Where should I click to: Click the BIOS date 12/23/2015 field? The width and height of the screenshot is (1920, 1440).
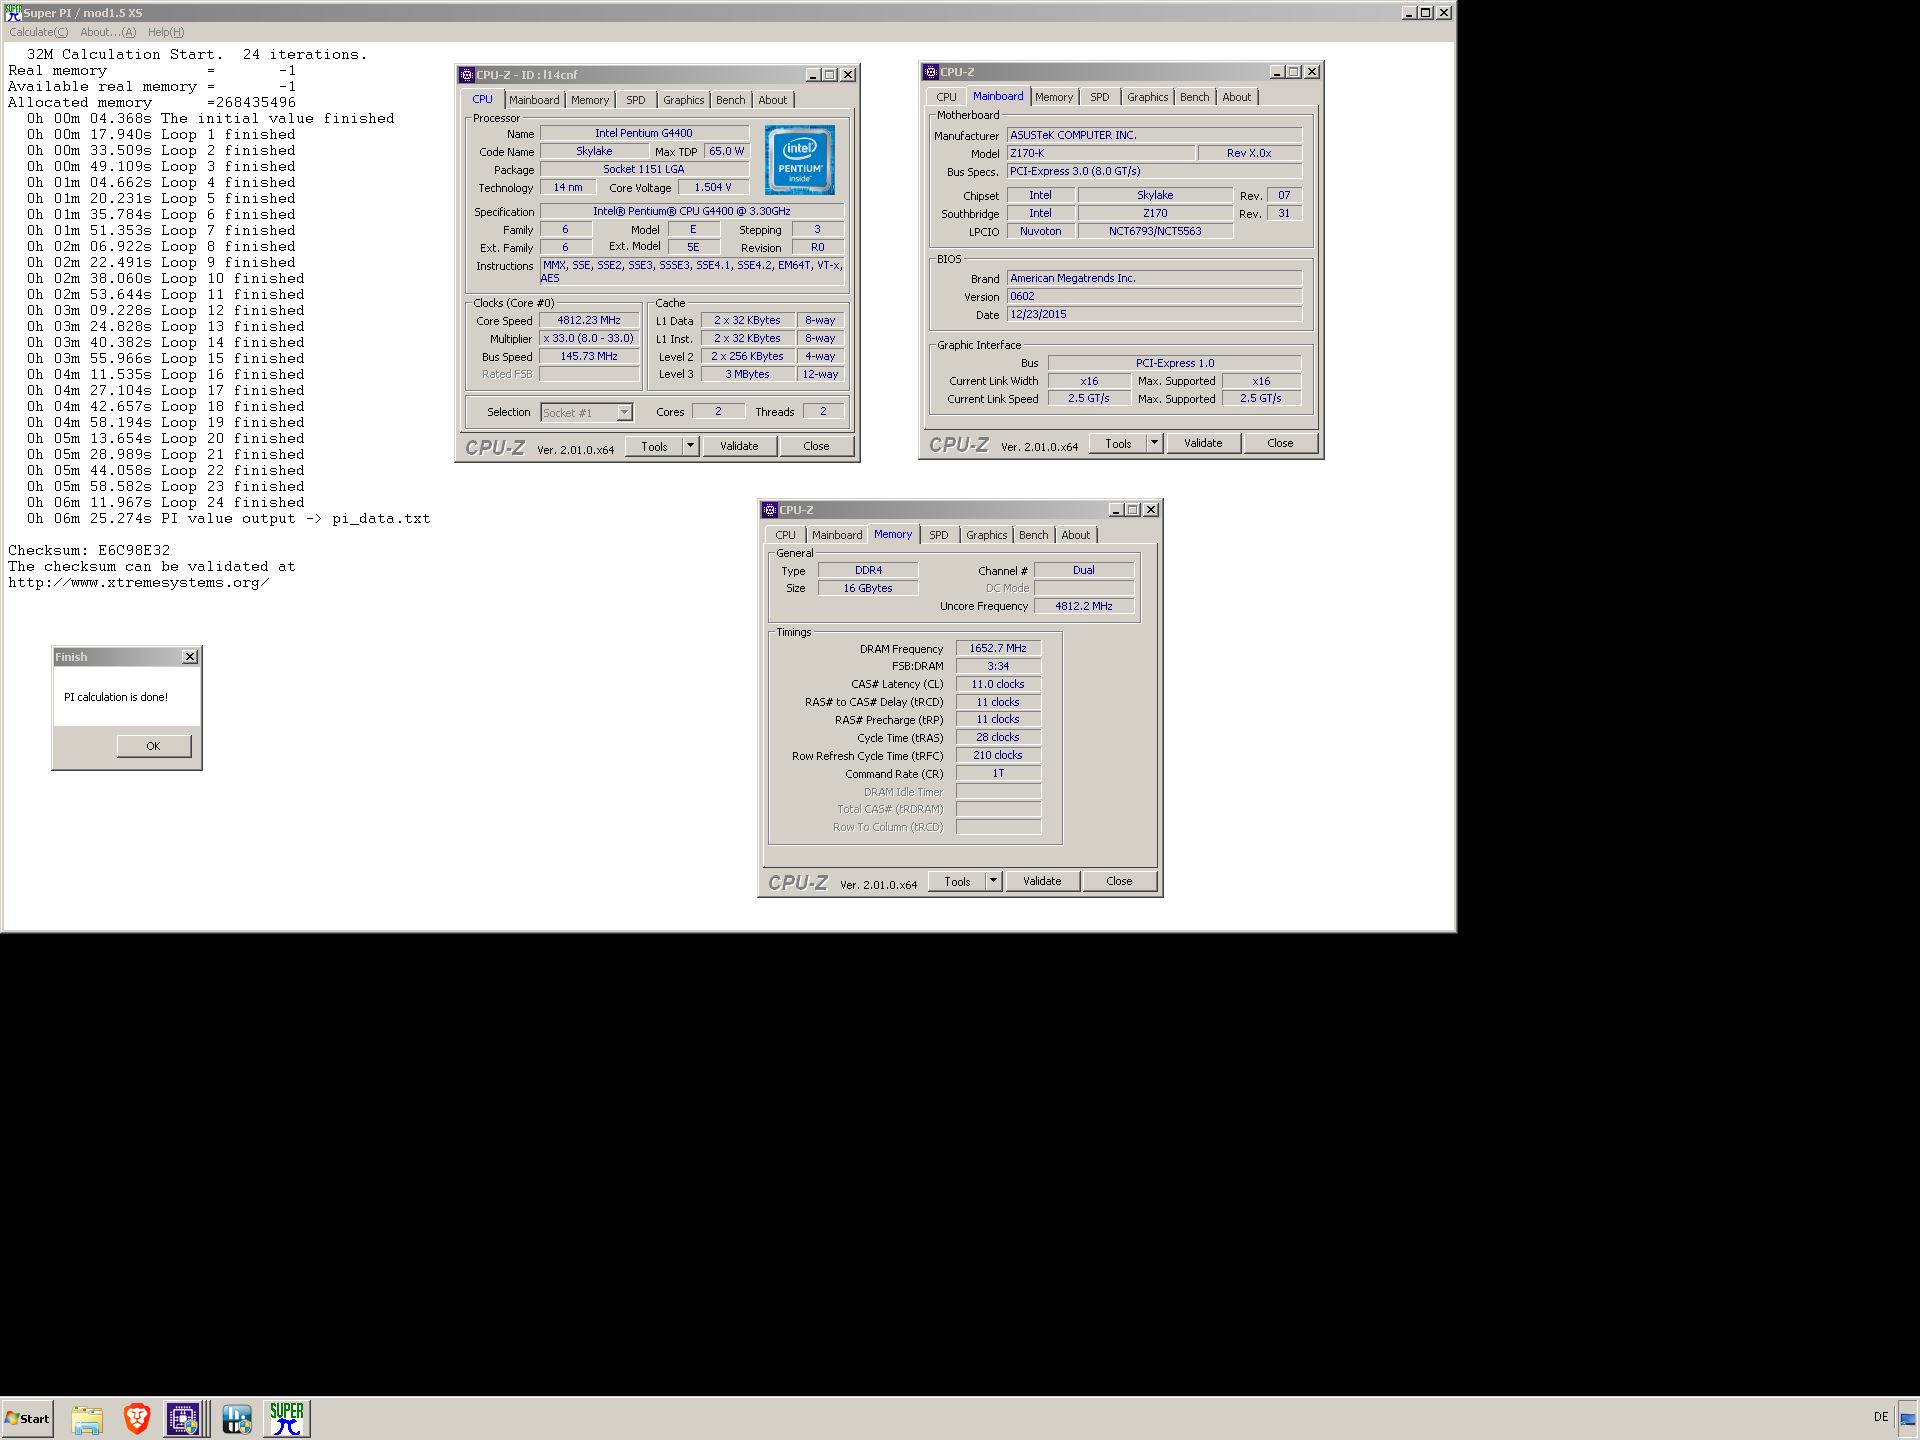[x=1154, y=314]
